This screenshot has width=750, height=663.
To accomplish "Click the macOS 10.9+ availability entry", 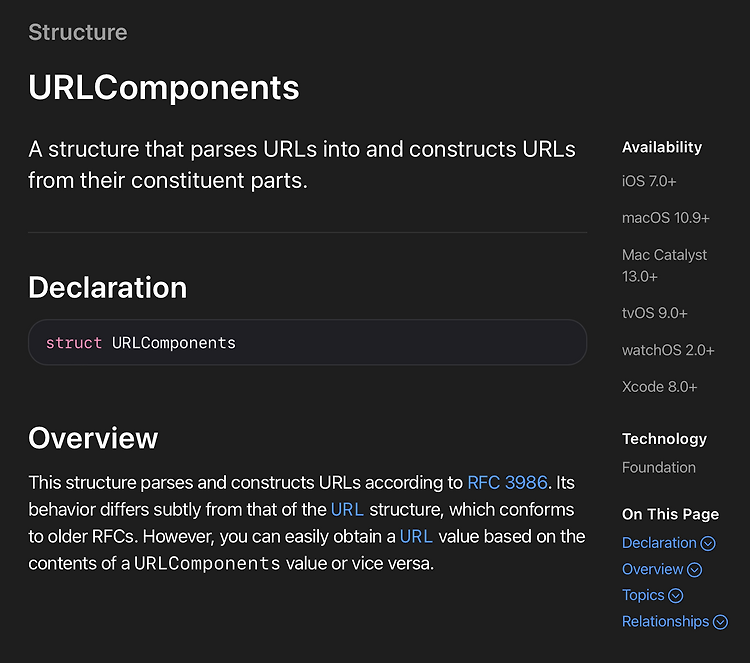I will coord(665,218).
